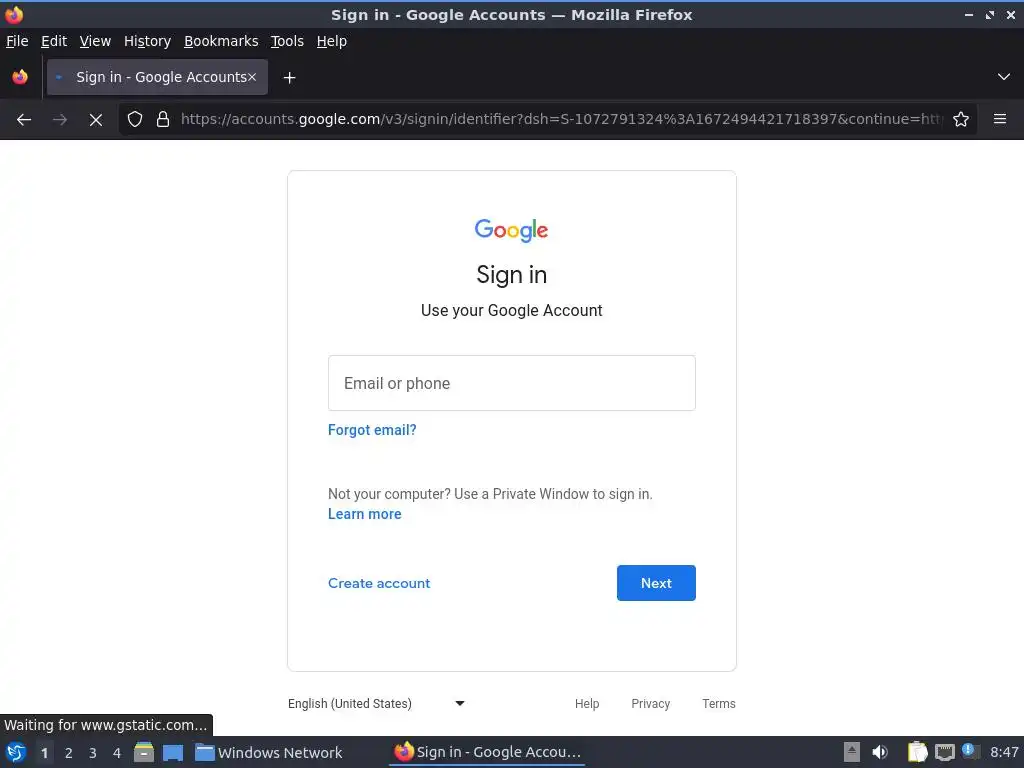Close the Sign in - Google Accounts tab
Viewport: 1024px width, 768px height.
tap(252, 77)
